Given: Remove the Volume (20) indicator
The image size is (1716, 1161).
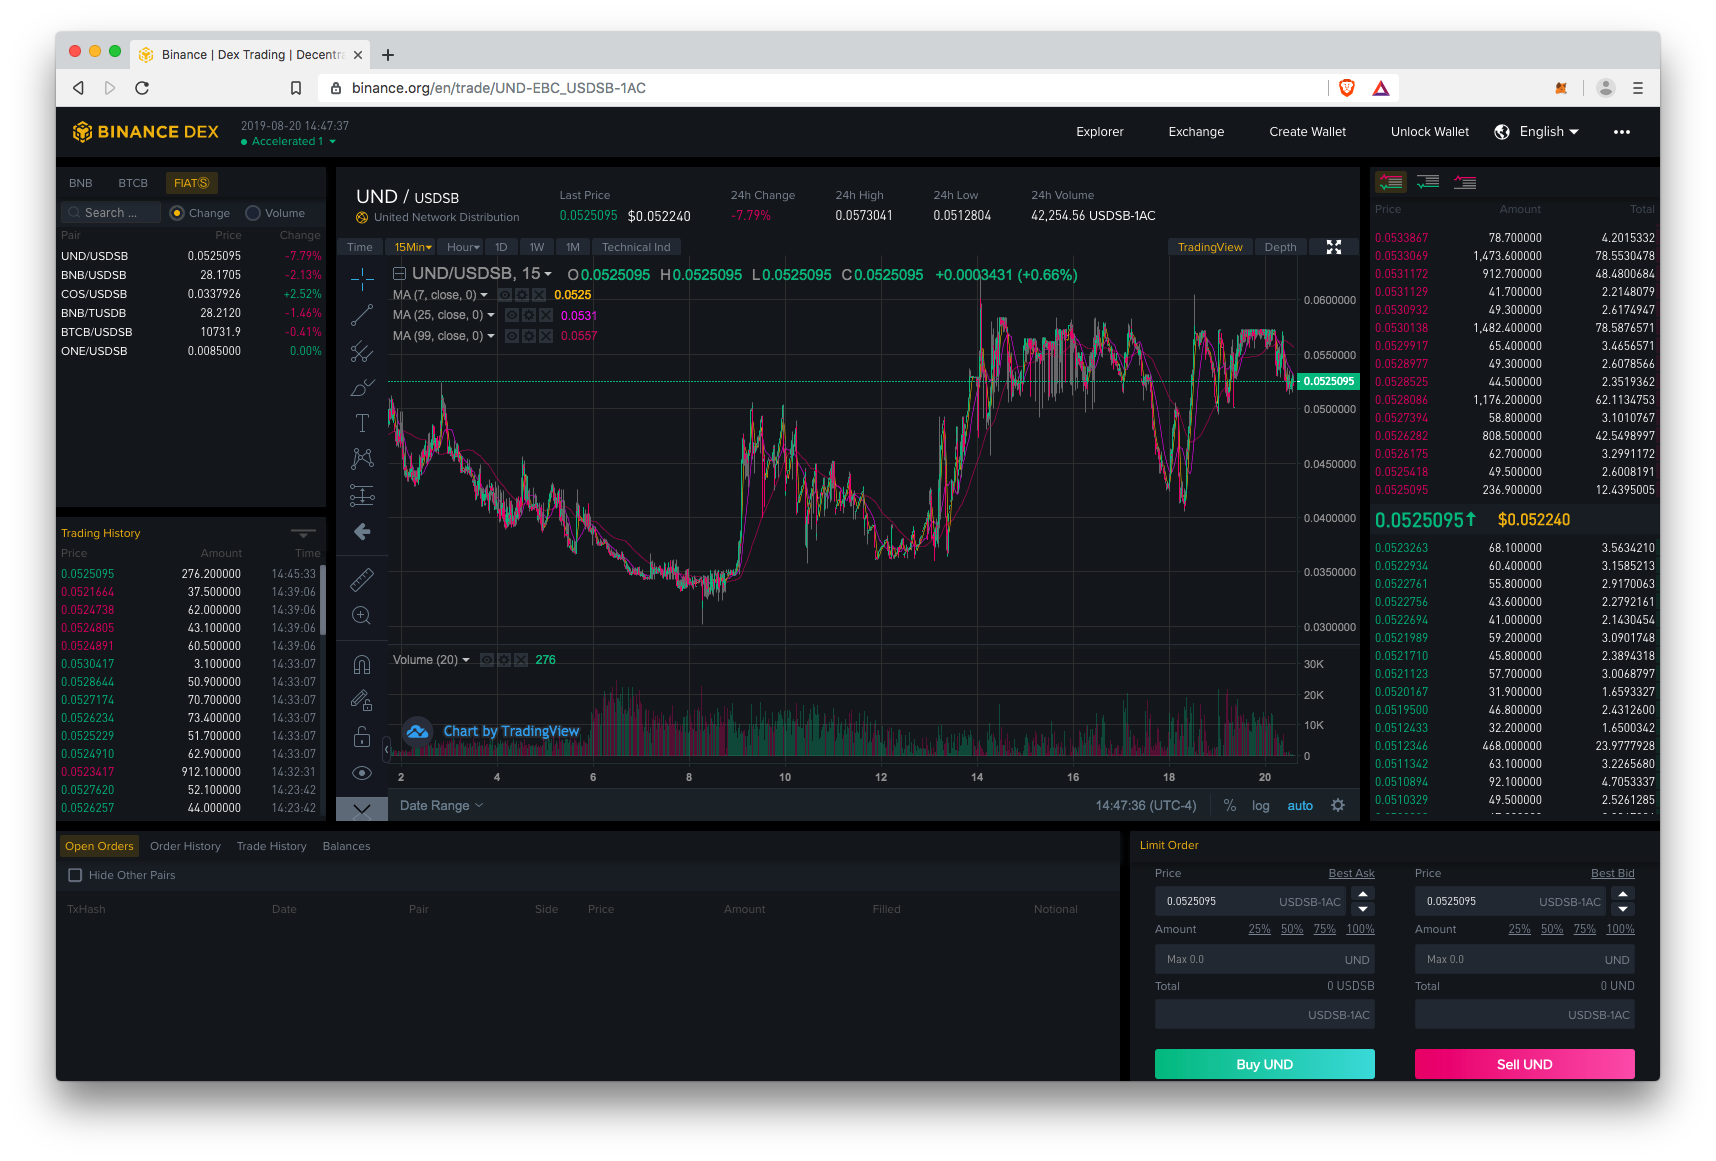Looking at the screenshot, I should (520, 660).
